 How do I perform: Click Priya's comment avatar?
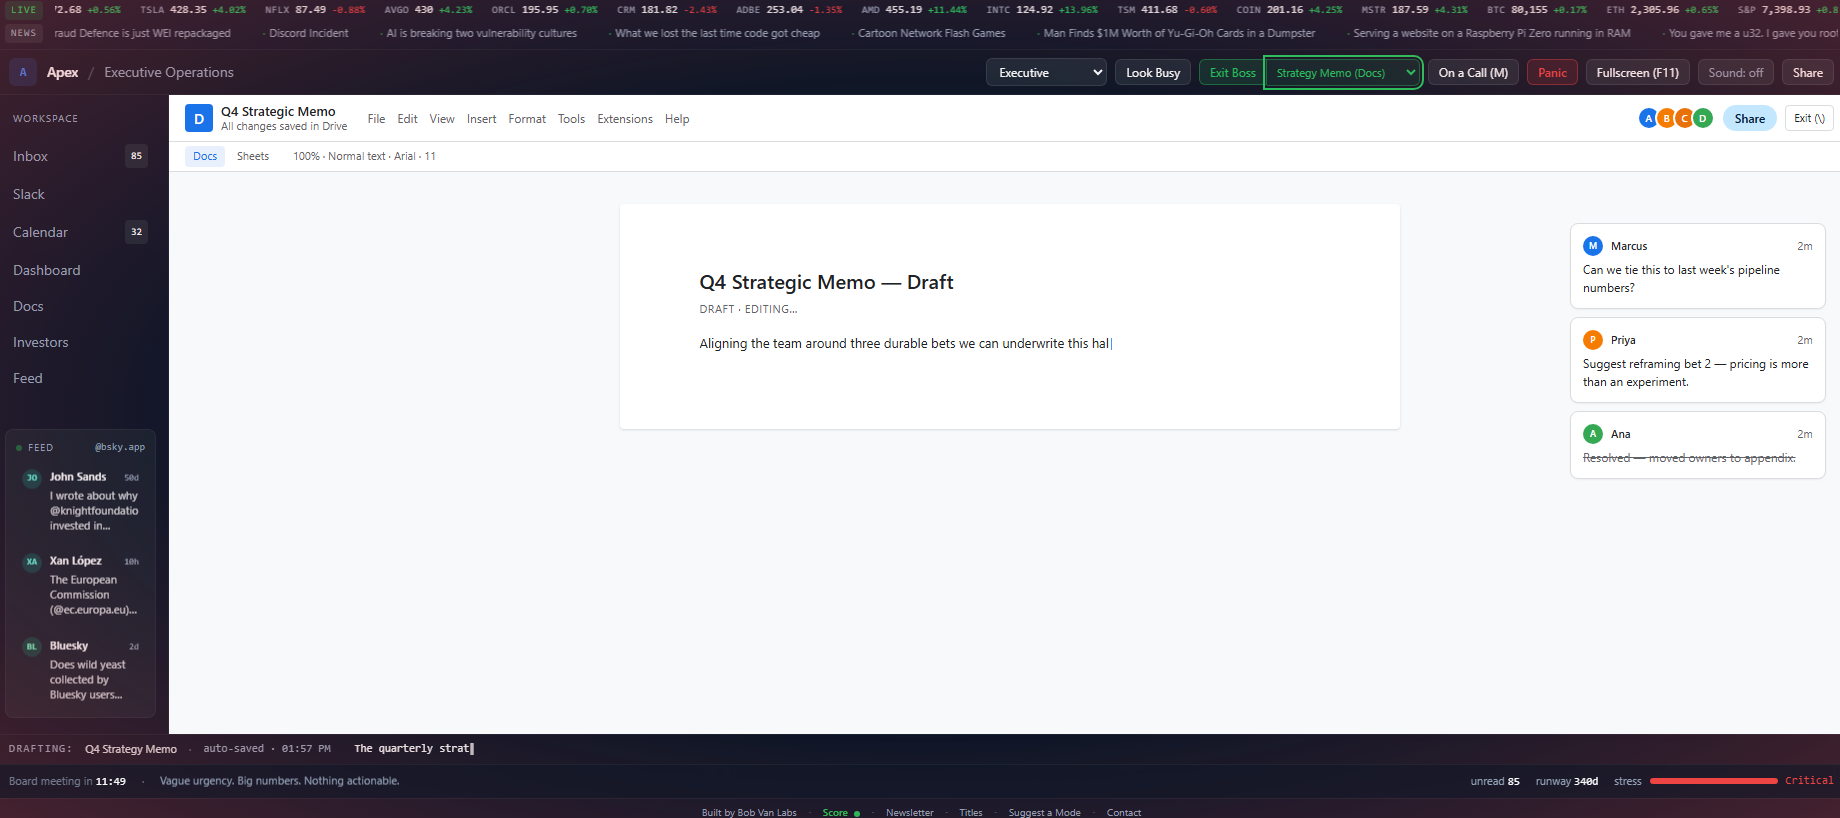pyautogui.click(x=1593, y=340)
